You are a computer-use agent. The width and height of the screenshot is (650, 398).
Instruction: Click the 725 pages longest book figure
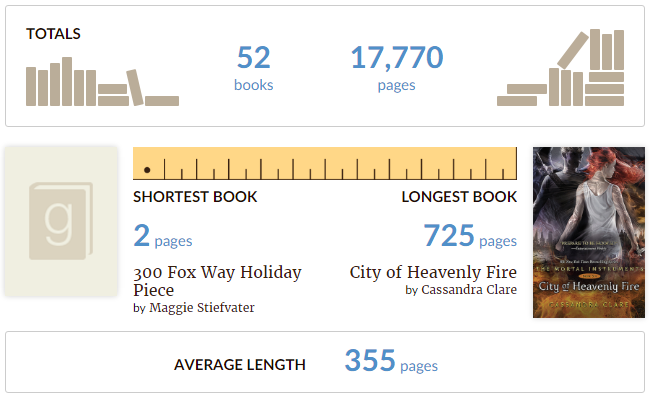pos(470,235)
